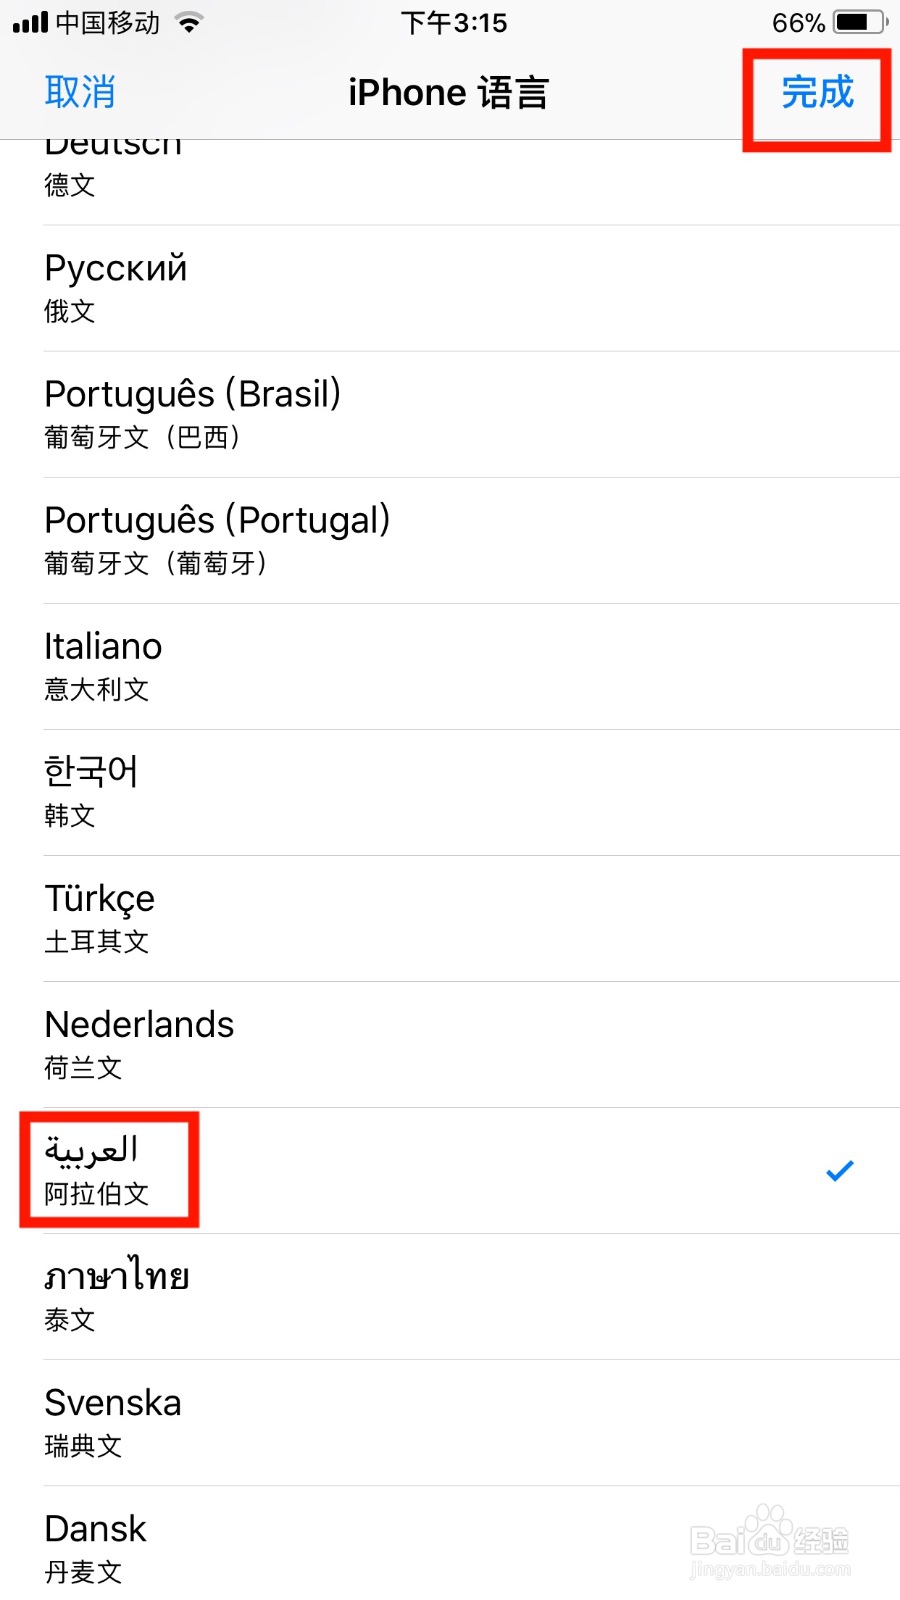Tap the battery icon in status bar
The image size is (900, 1600).
pyautogui.click(x=860, y=22)
